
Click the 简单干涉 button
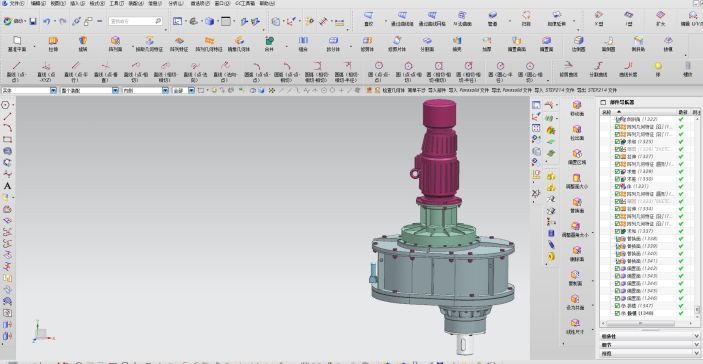coord(416,91)
